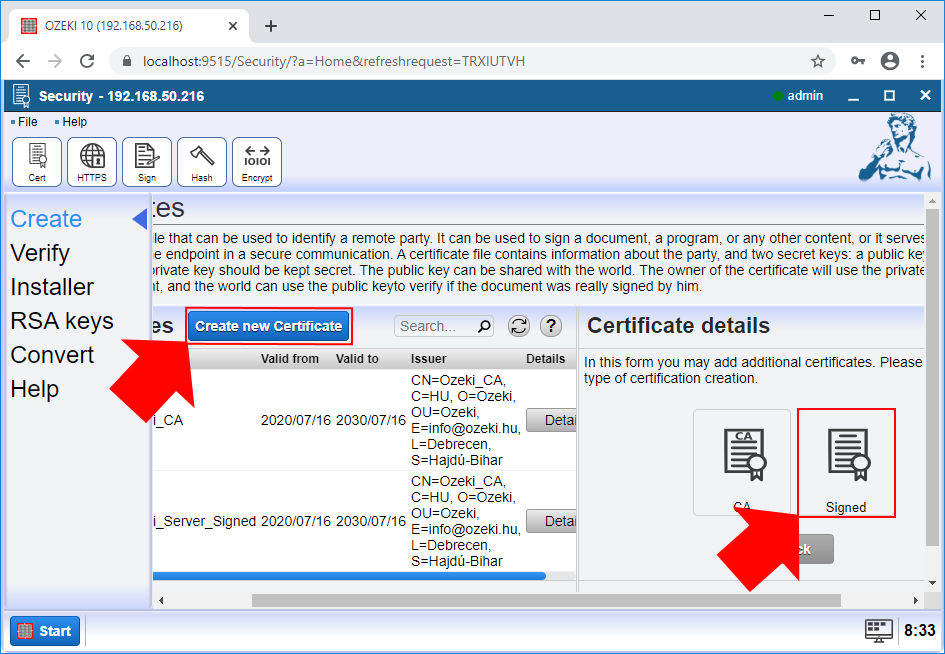Open a new browser tab
Screen dimensions: 945x654
coord(271,26)
